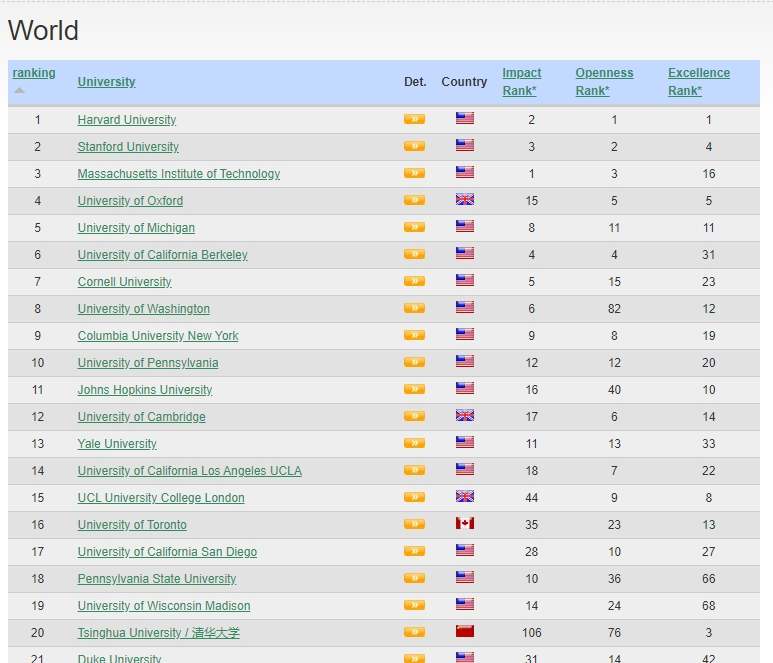Click details arrow icon for Stanford University
773x663 pixels.
coord(414,146)
